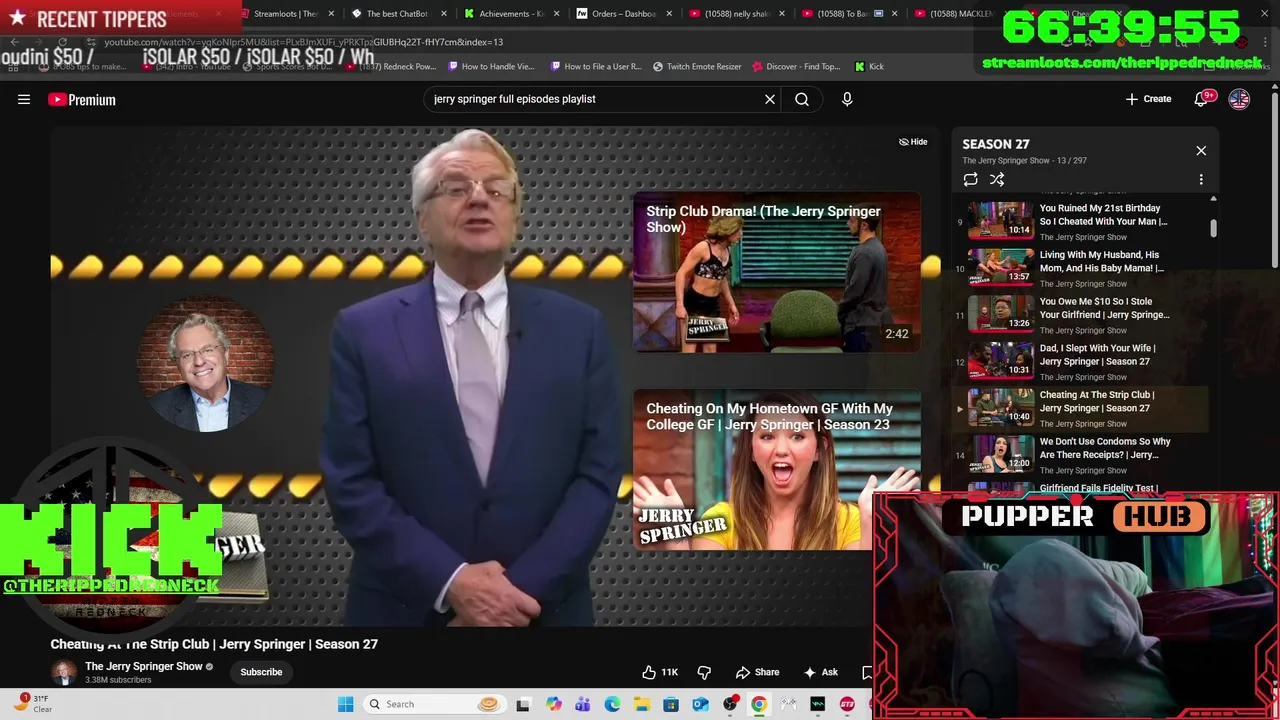Open Microsoft Teams taskbar icon
The image size is (1280, 720).
pyautogui.click(x=582, y=704)
